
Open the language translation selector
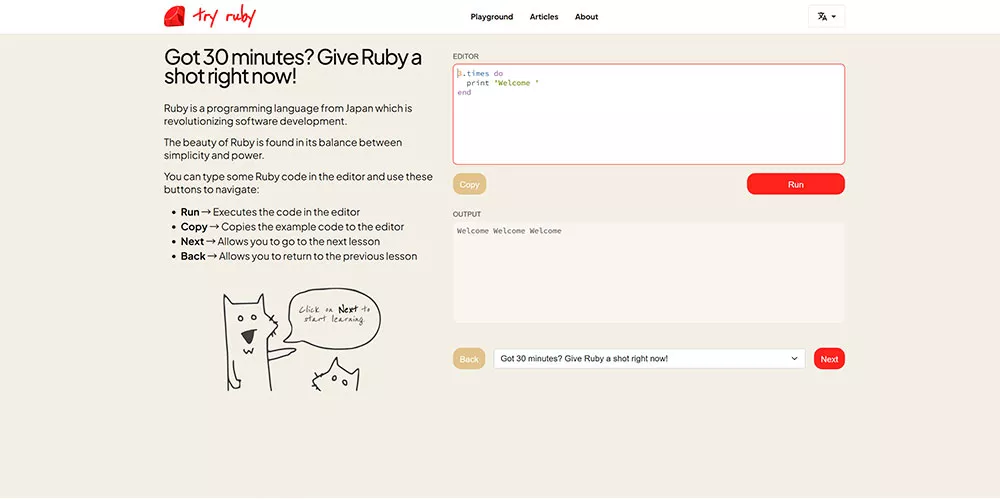pos(827,17)
